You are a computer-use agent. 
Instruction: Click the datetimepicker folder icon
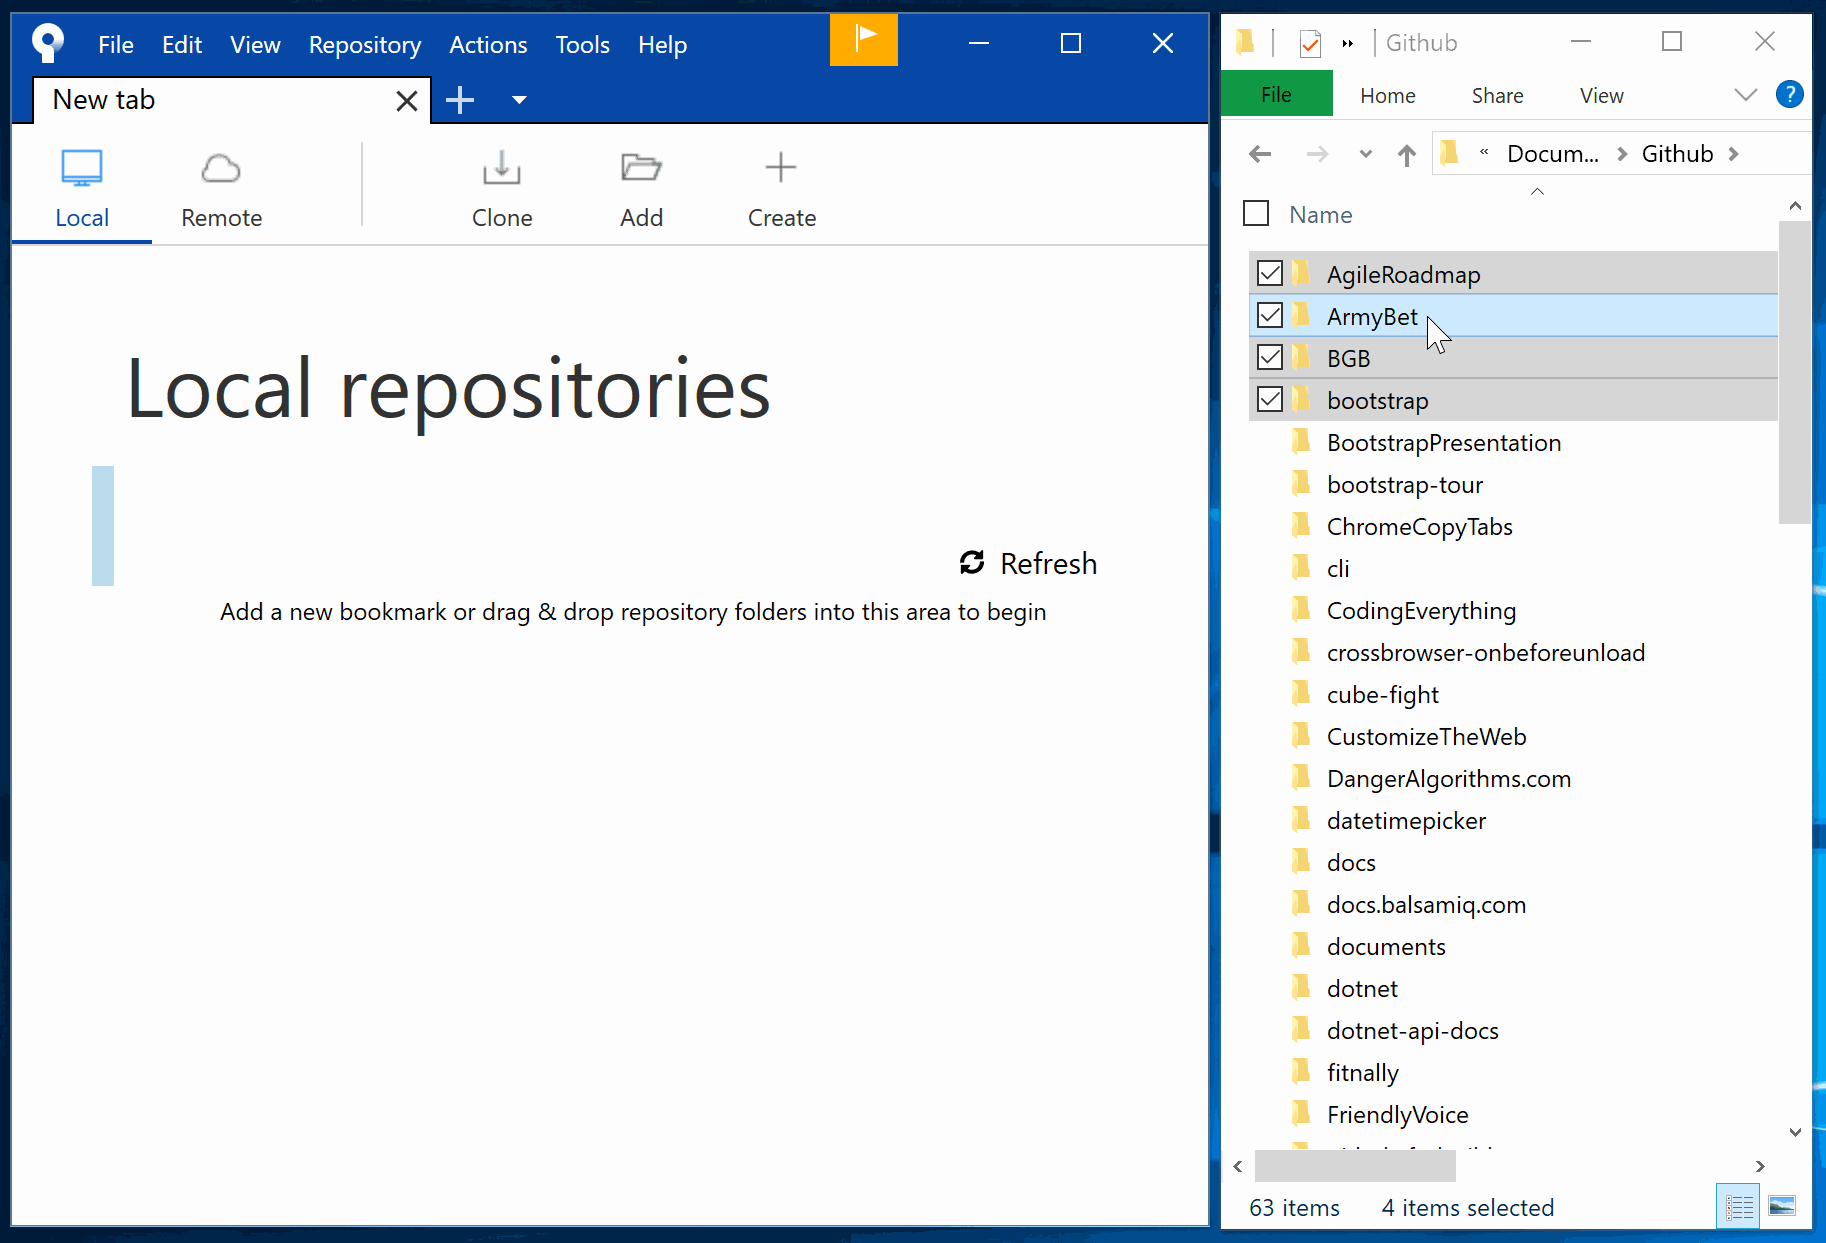pyautogui.click(x=1301, y=819)
